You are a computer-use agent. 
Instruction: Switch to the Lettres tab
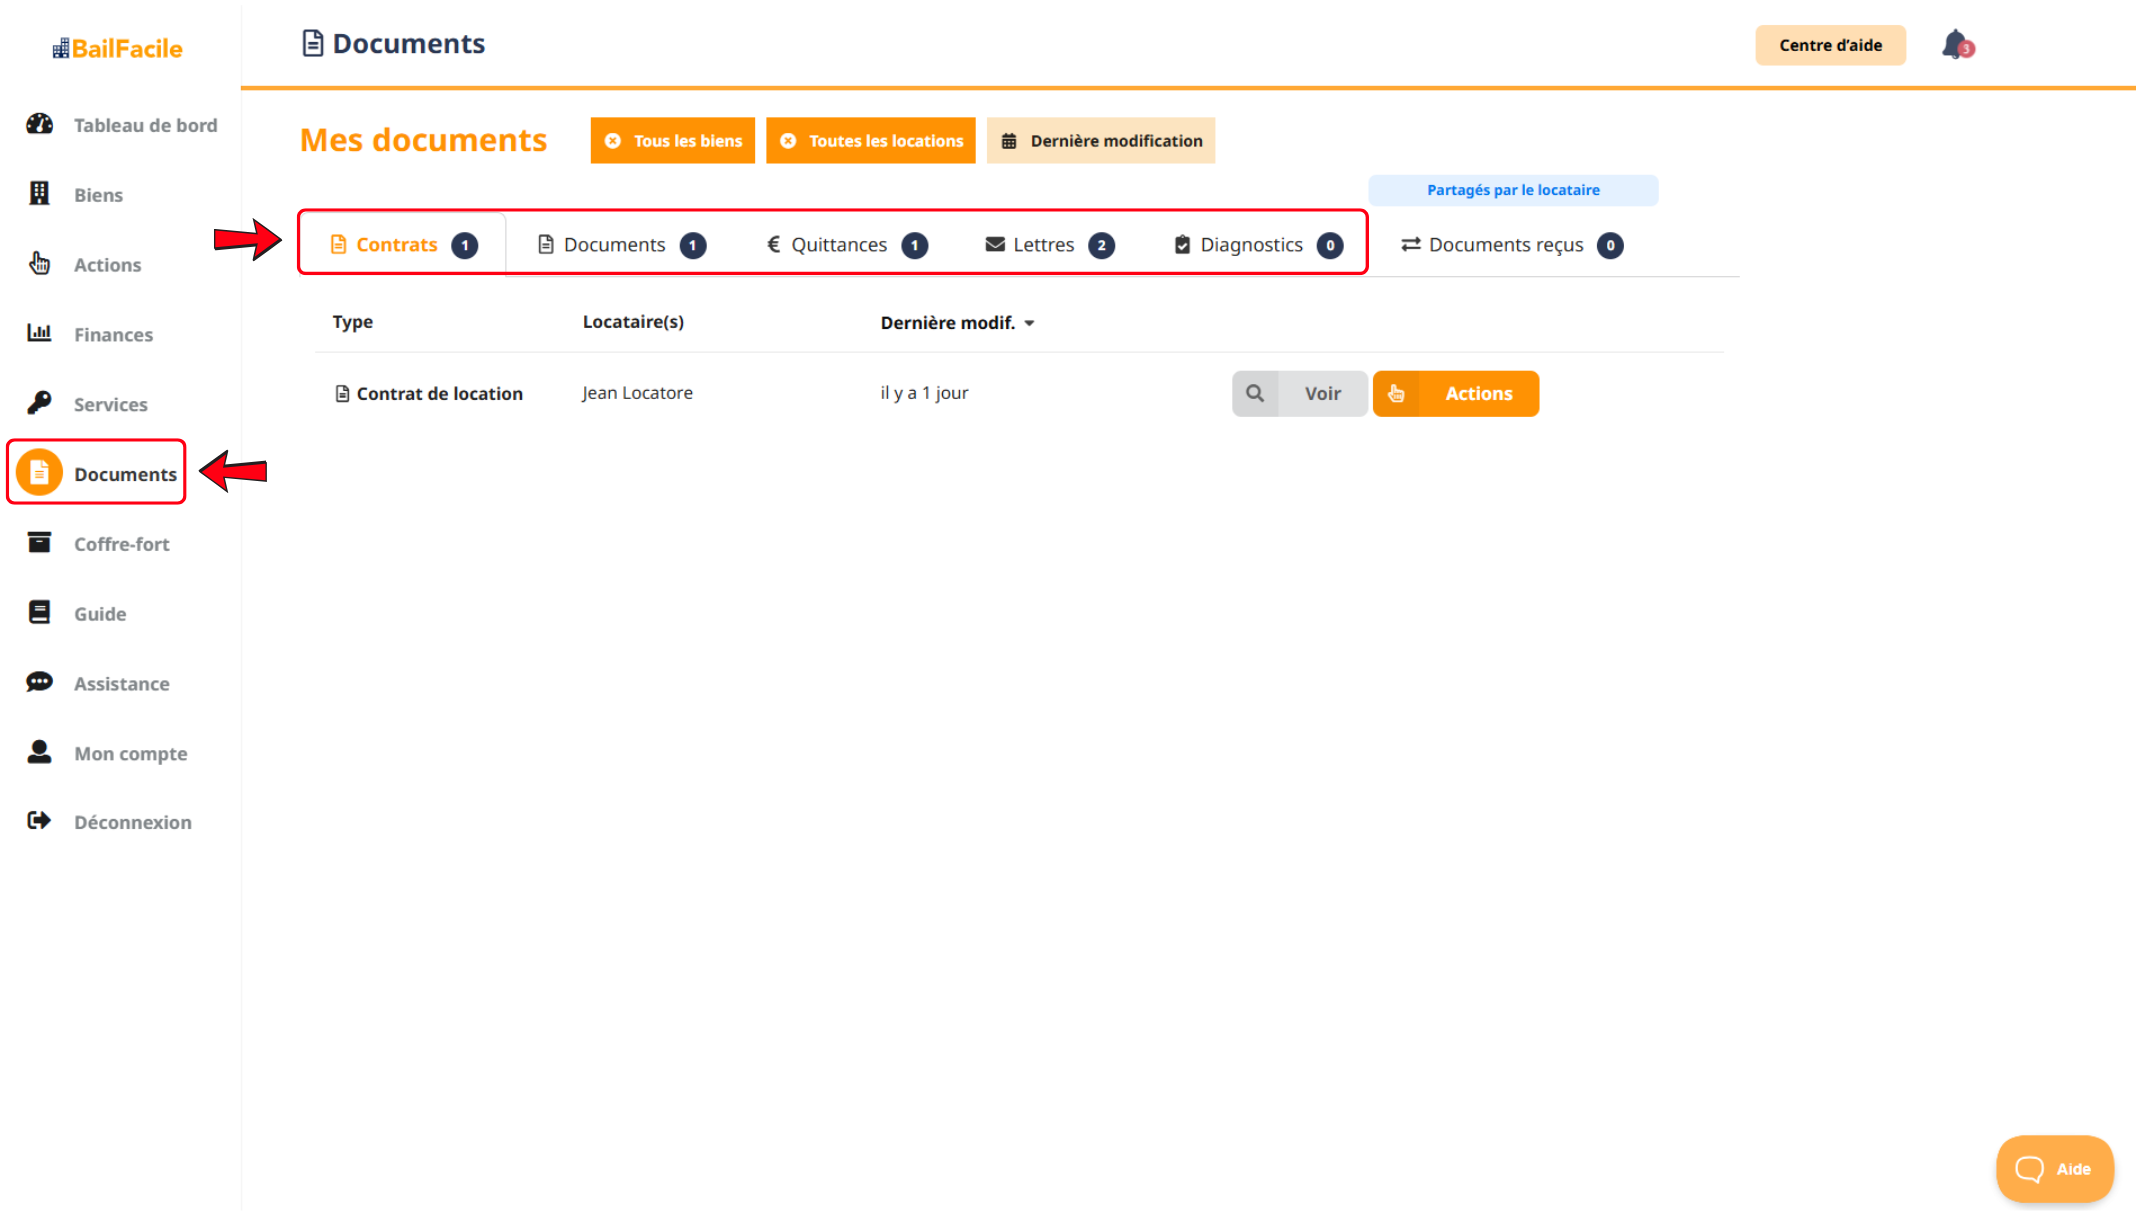click(1049, 244)
